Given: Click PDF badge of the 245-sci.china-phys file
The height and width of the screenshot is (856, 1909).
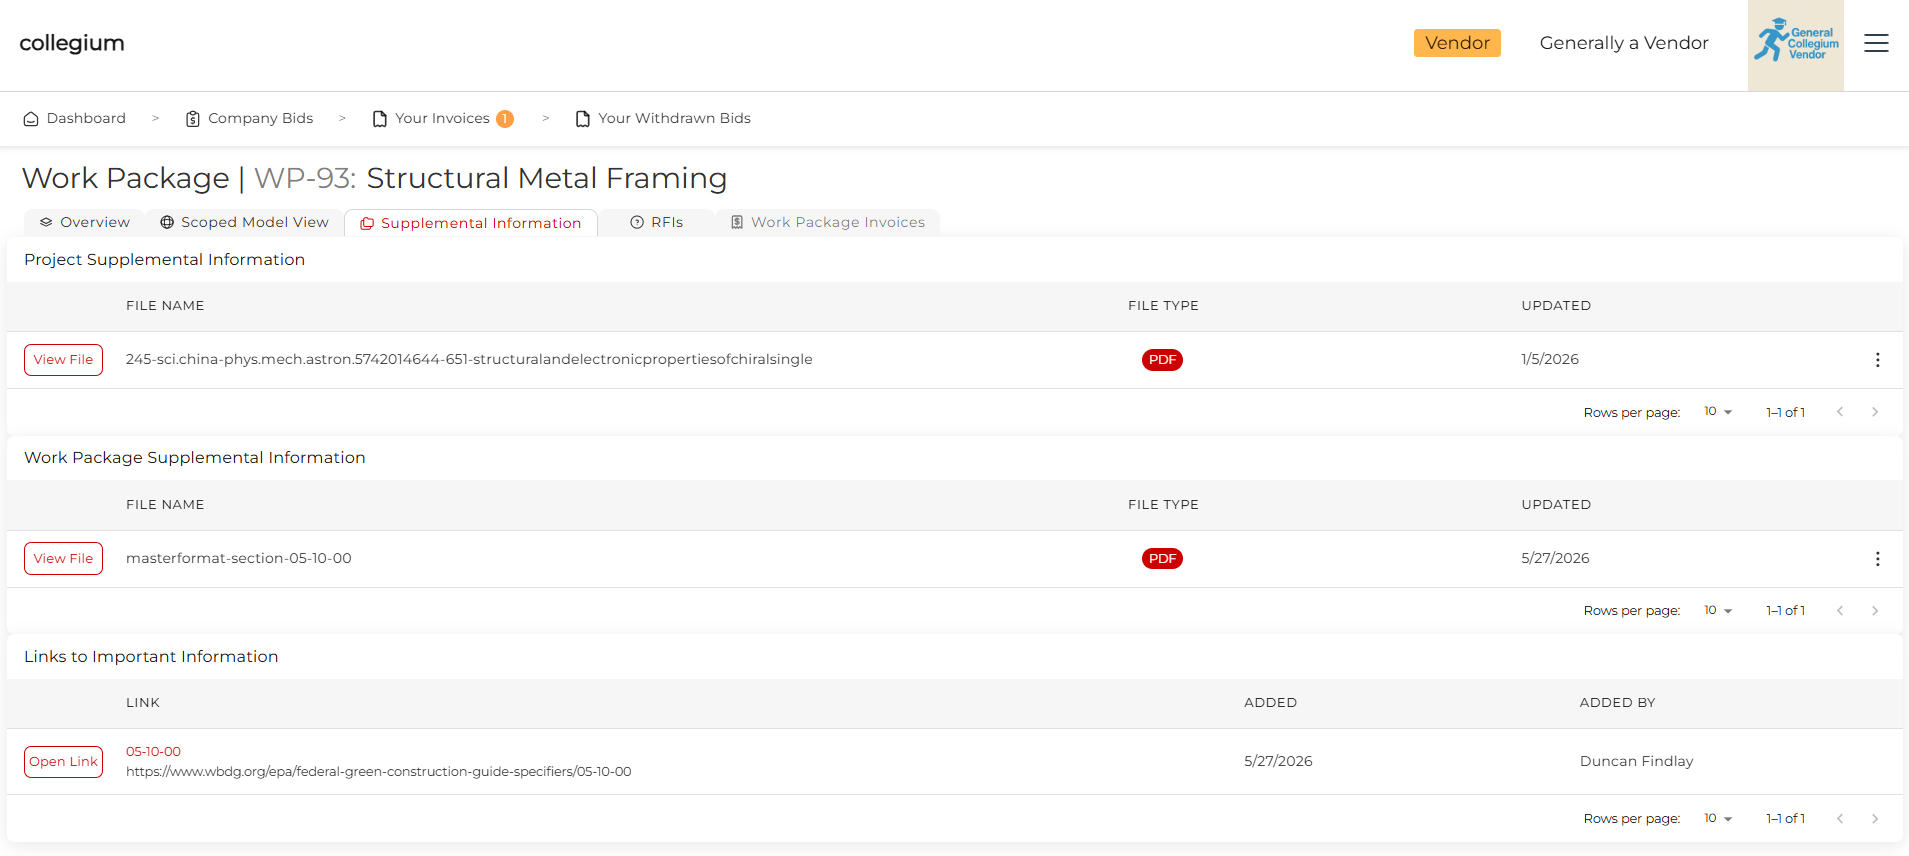Looking at the screenshot, I should tap(1162, 360).
